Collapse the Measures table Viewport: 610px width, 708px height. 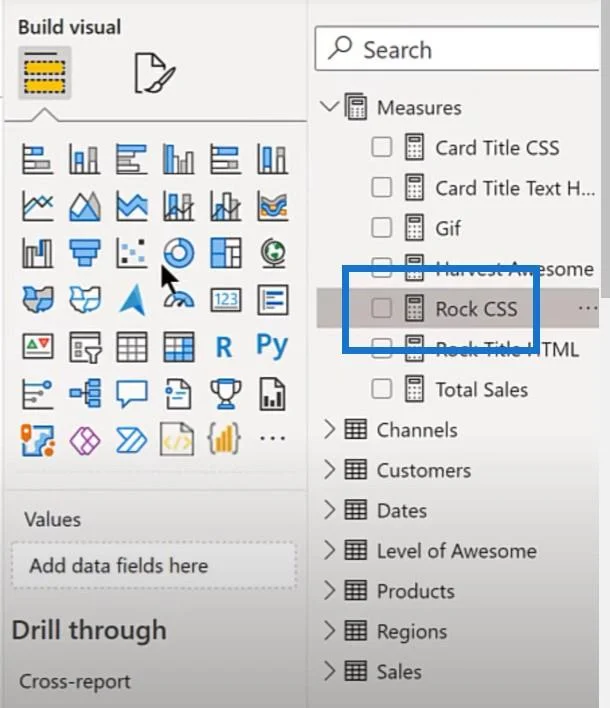point(329,107)
